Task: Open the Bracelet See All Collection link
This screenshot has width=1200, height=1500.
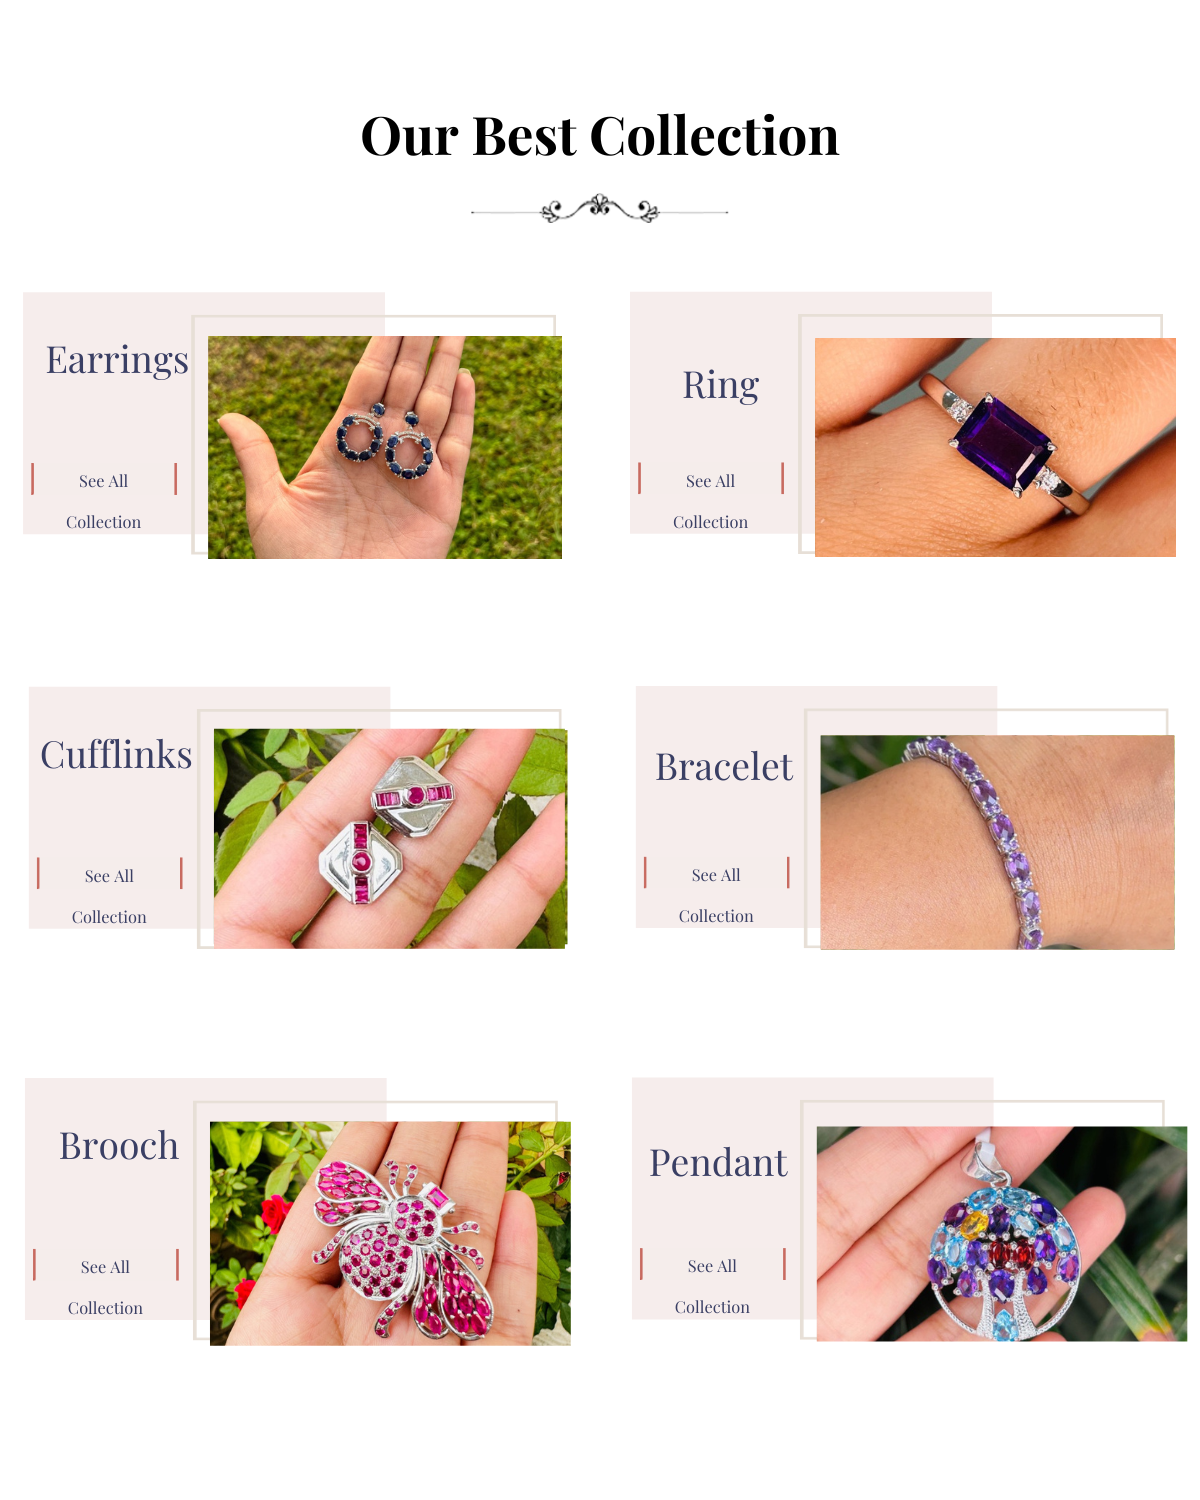Action: click(x=716, y=895)
